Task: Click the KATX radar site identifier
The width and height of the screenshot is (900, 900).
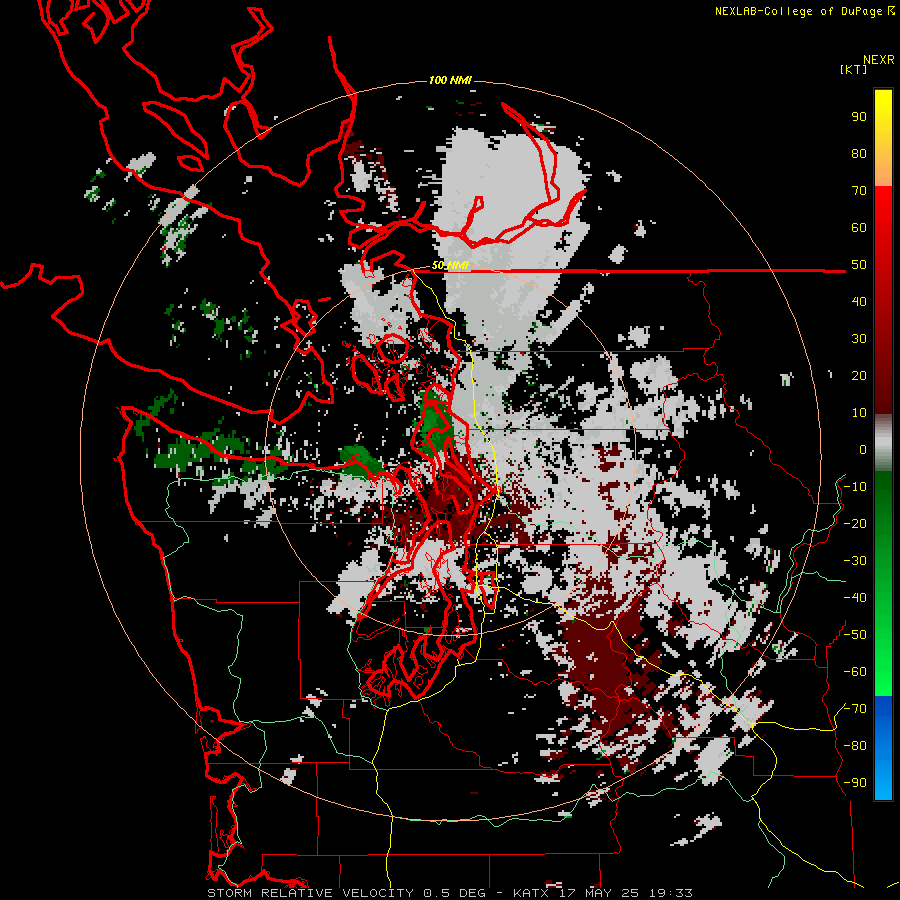Action: pos(531,893)
